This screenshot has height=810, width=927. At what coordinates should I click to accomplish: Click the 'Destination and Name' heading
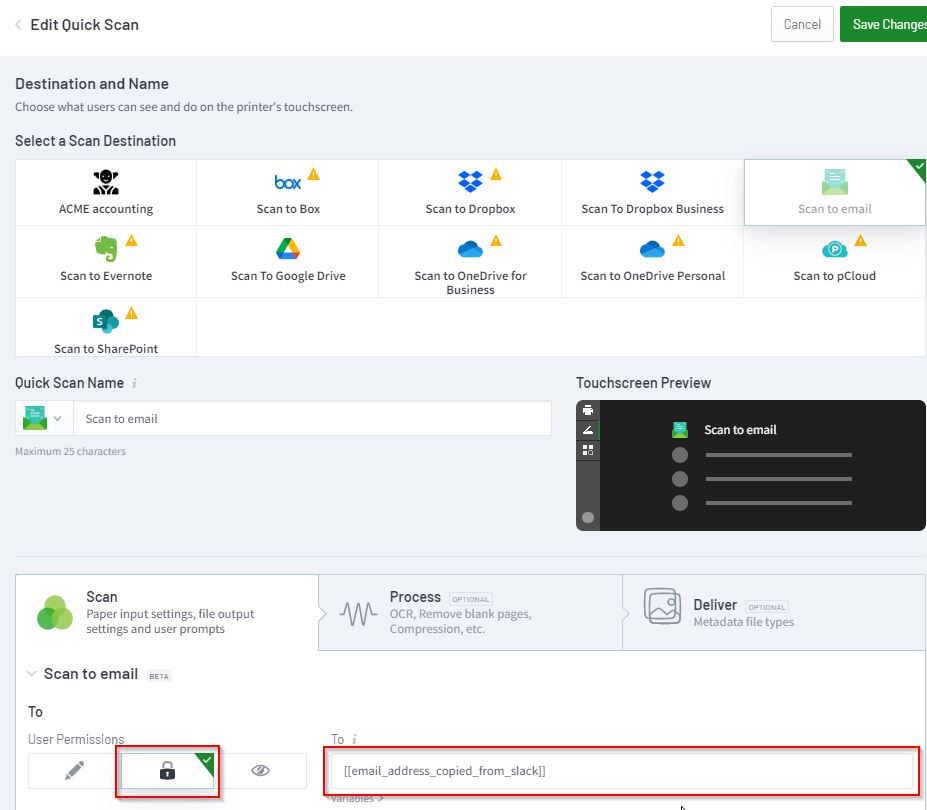92,84
